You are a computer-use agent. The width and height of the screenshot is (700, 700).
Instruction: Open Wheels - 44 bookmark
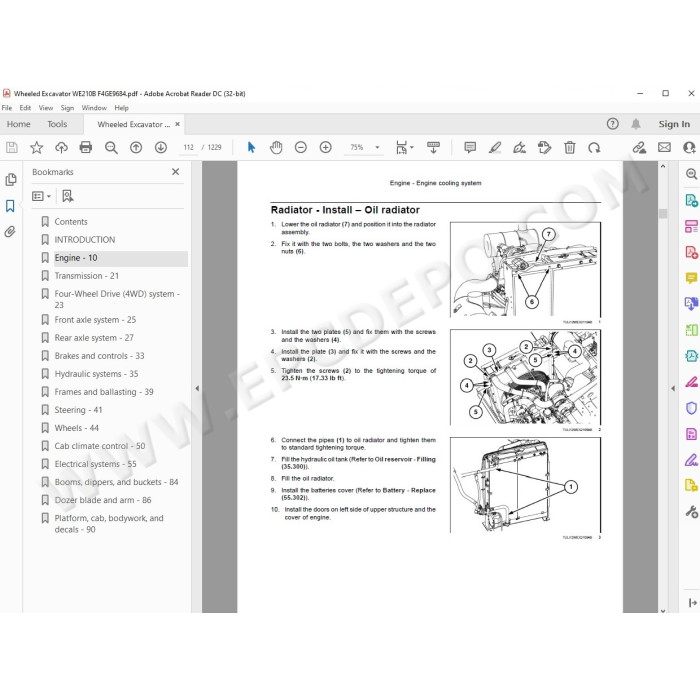click(x=76, y=428)
